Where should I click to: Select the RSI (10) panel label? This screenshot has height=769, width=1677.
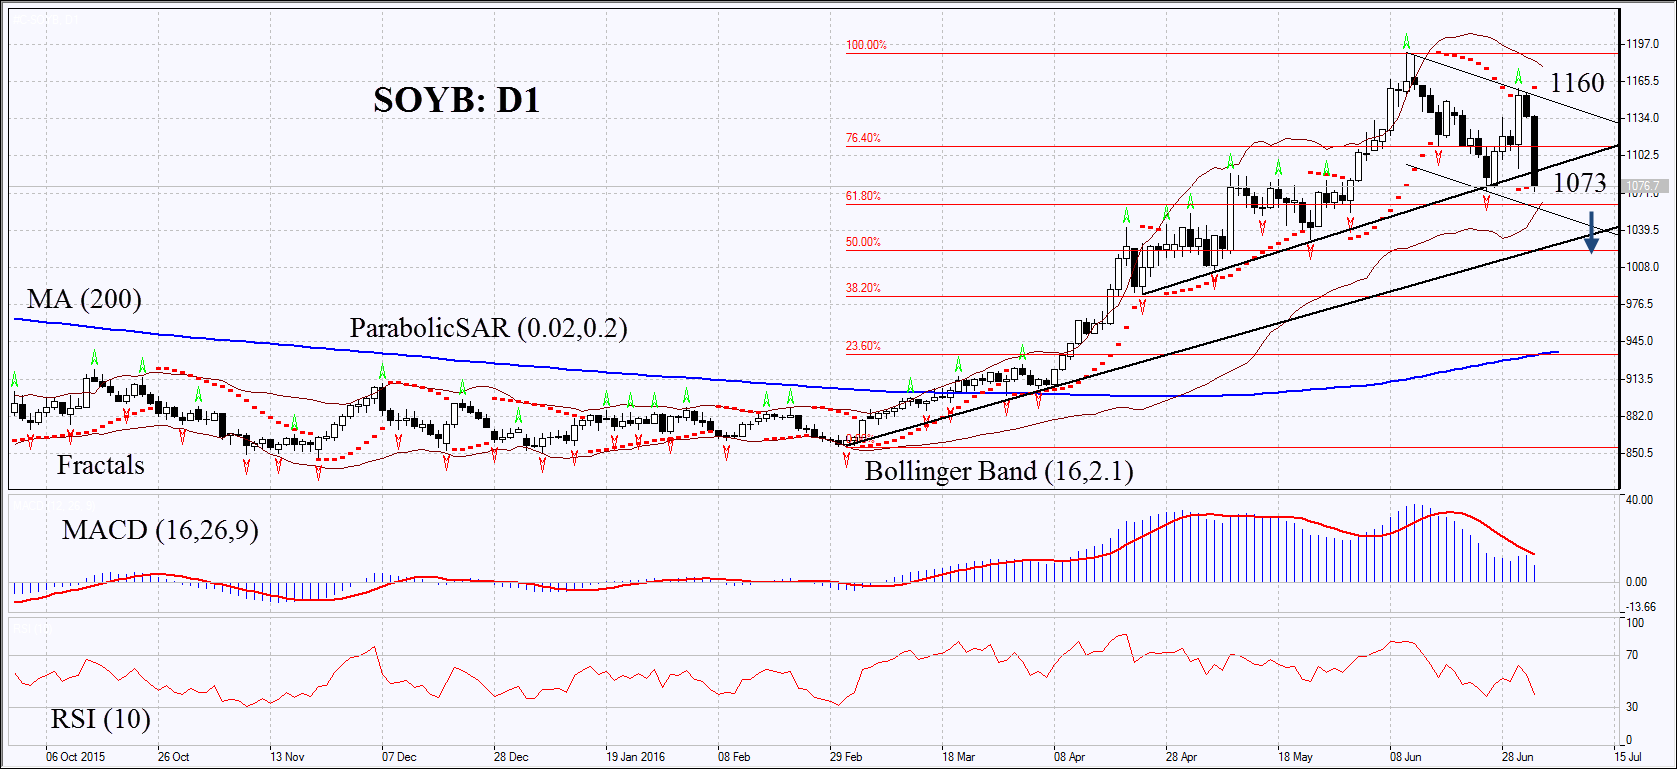click(100, 719)
